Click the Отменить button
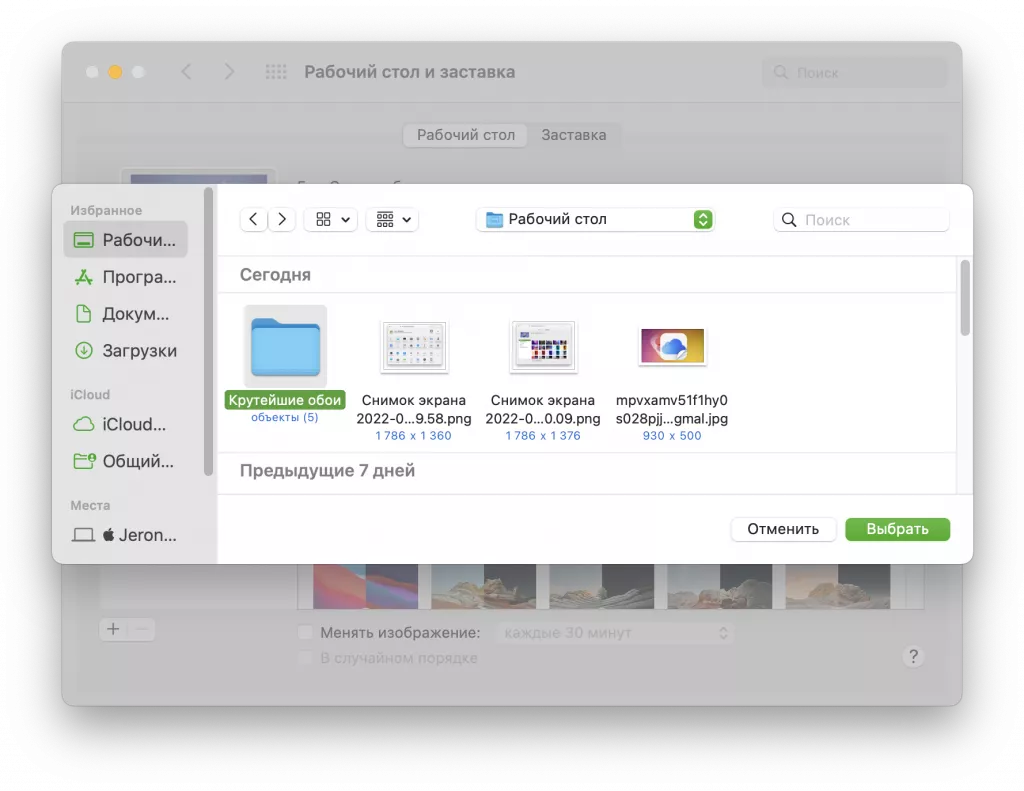The image size is (1024, 791). tap(783, 529)
